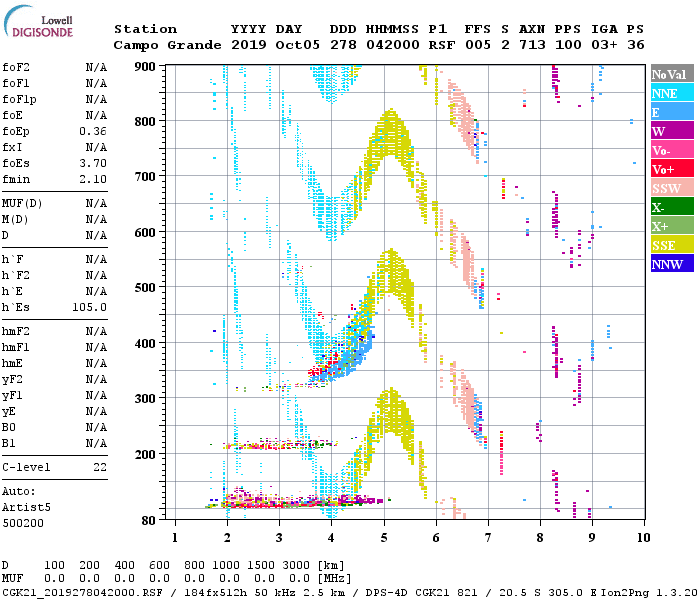Image resolution: width=700 pixels, height=600 pixels.
Task: Select the SSW legend swatch
Action: click(672, 188)
